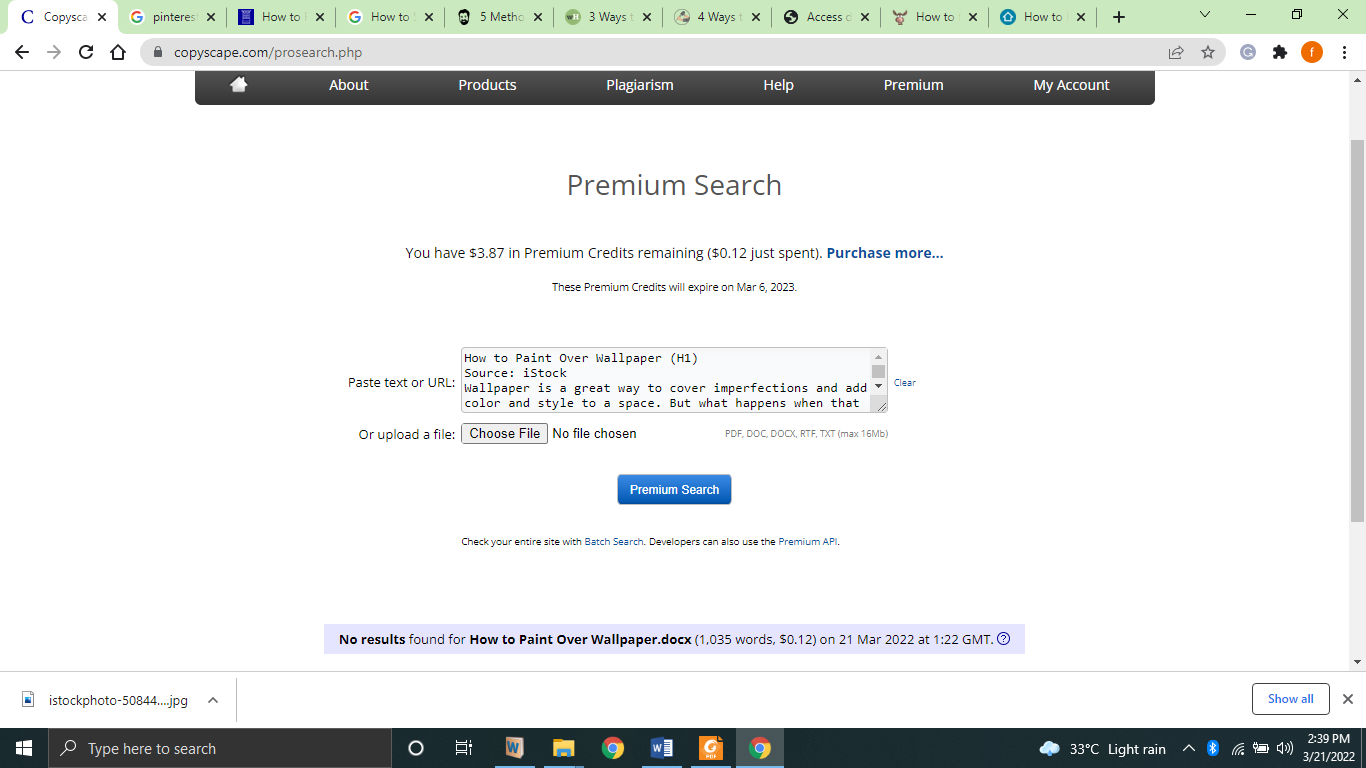Open the help icon beside search results
Screen dimensions: 1366x768
coord(1004,640)
